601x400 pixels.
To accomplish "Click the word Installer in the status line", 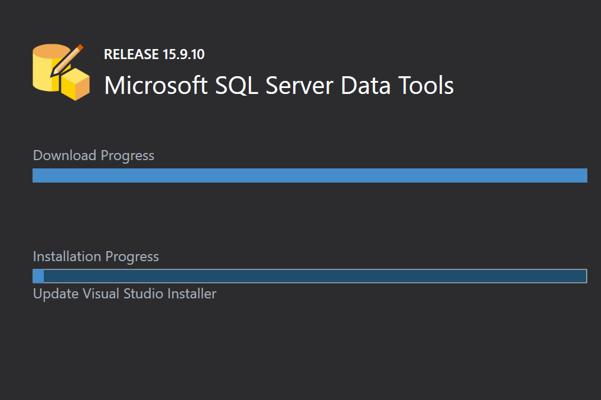I will (192, 294).
